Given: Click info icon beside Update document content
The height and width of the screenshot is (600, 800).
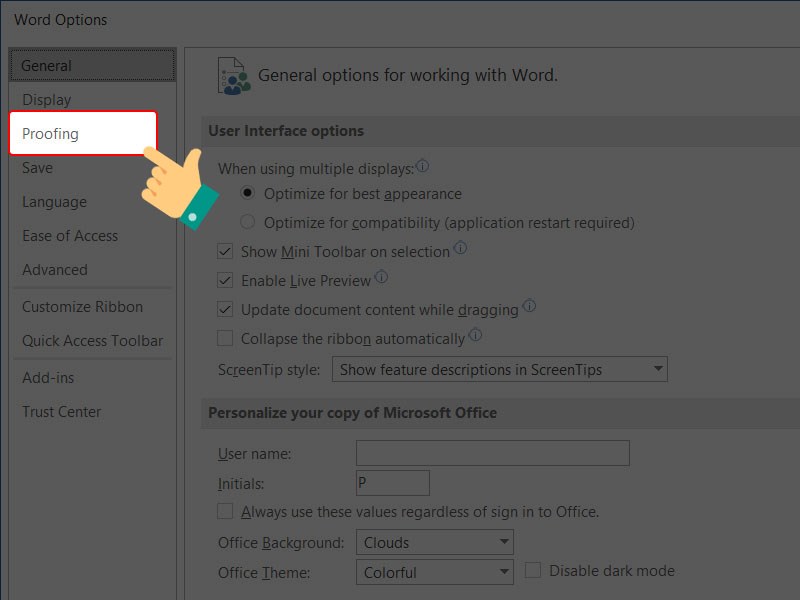Looking at the screenshot, I should [529, 307].
